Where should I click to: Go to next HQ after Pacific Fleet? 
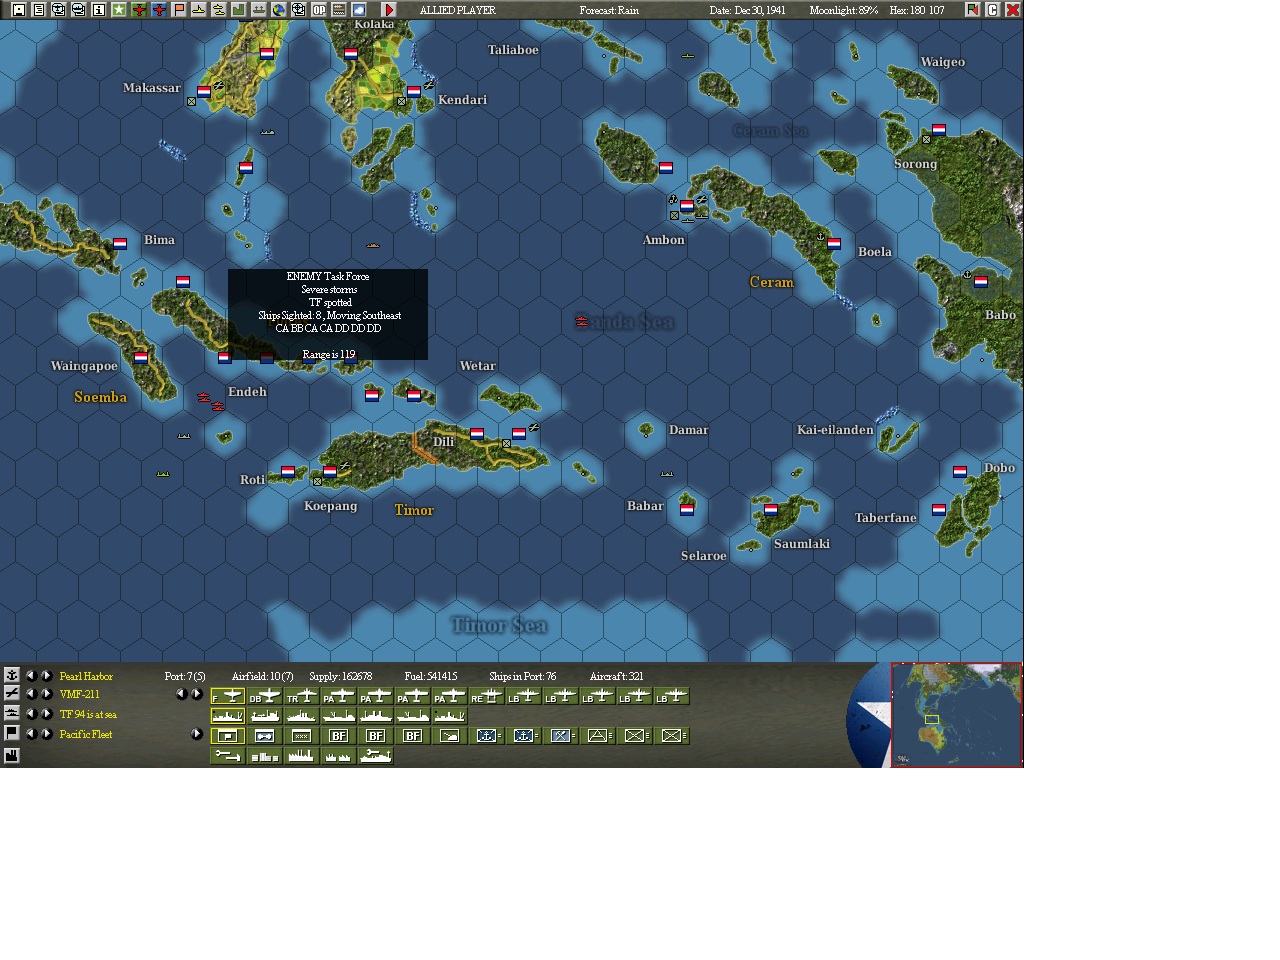[x=47, y=734]
